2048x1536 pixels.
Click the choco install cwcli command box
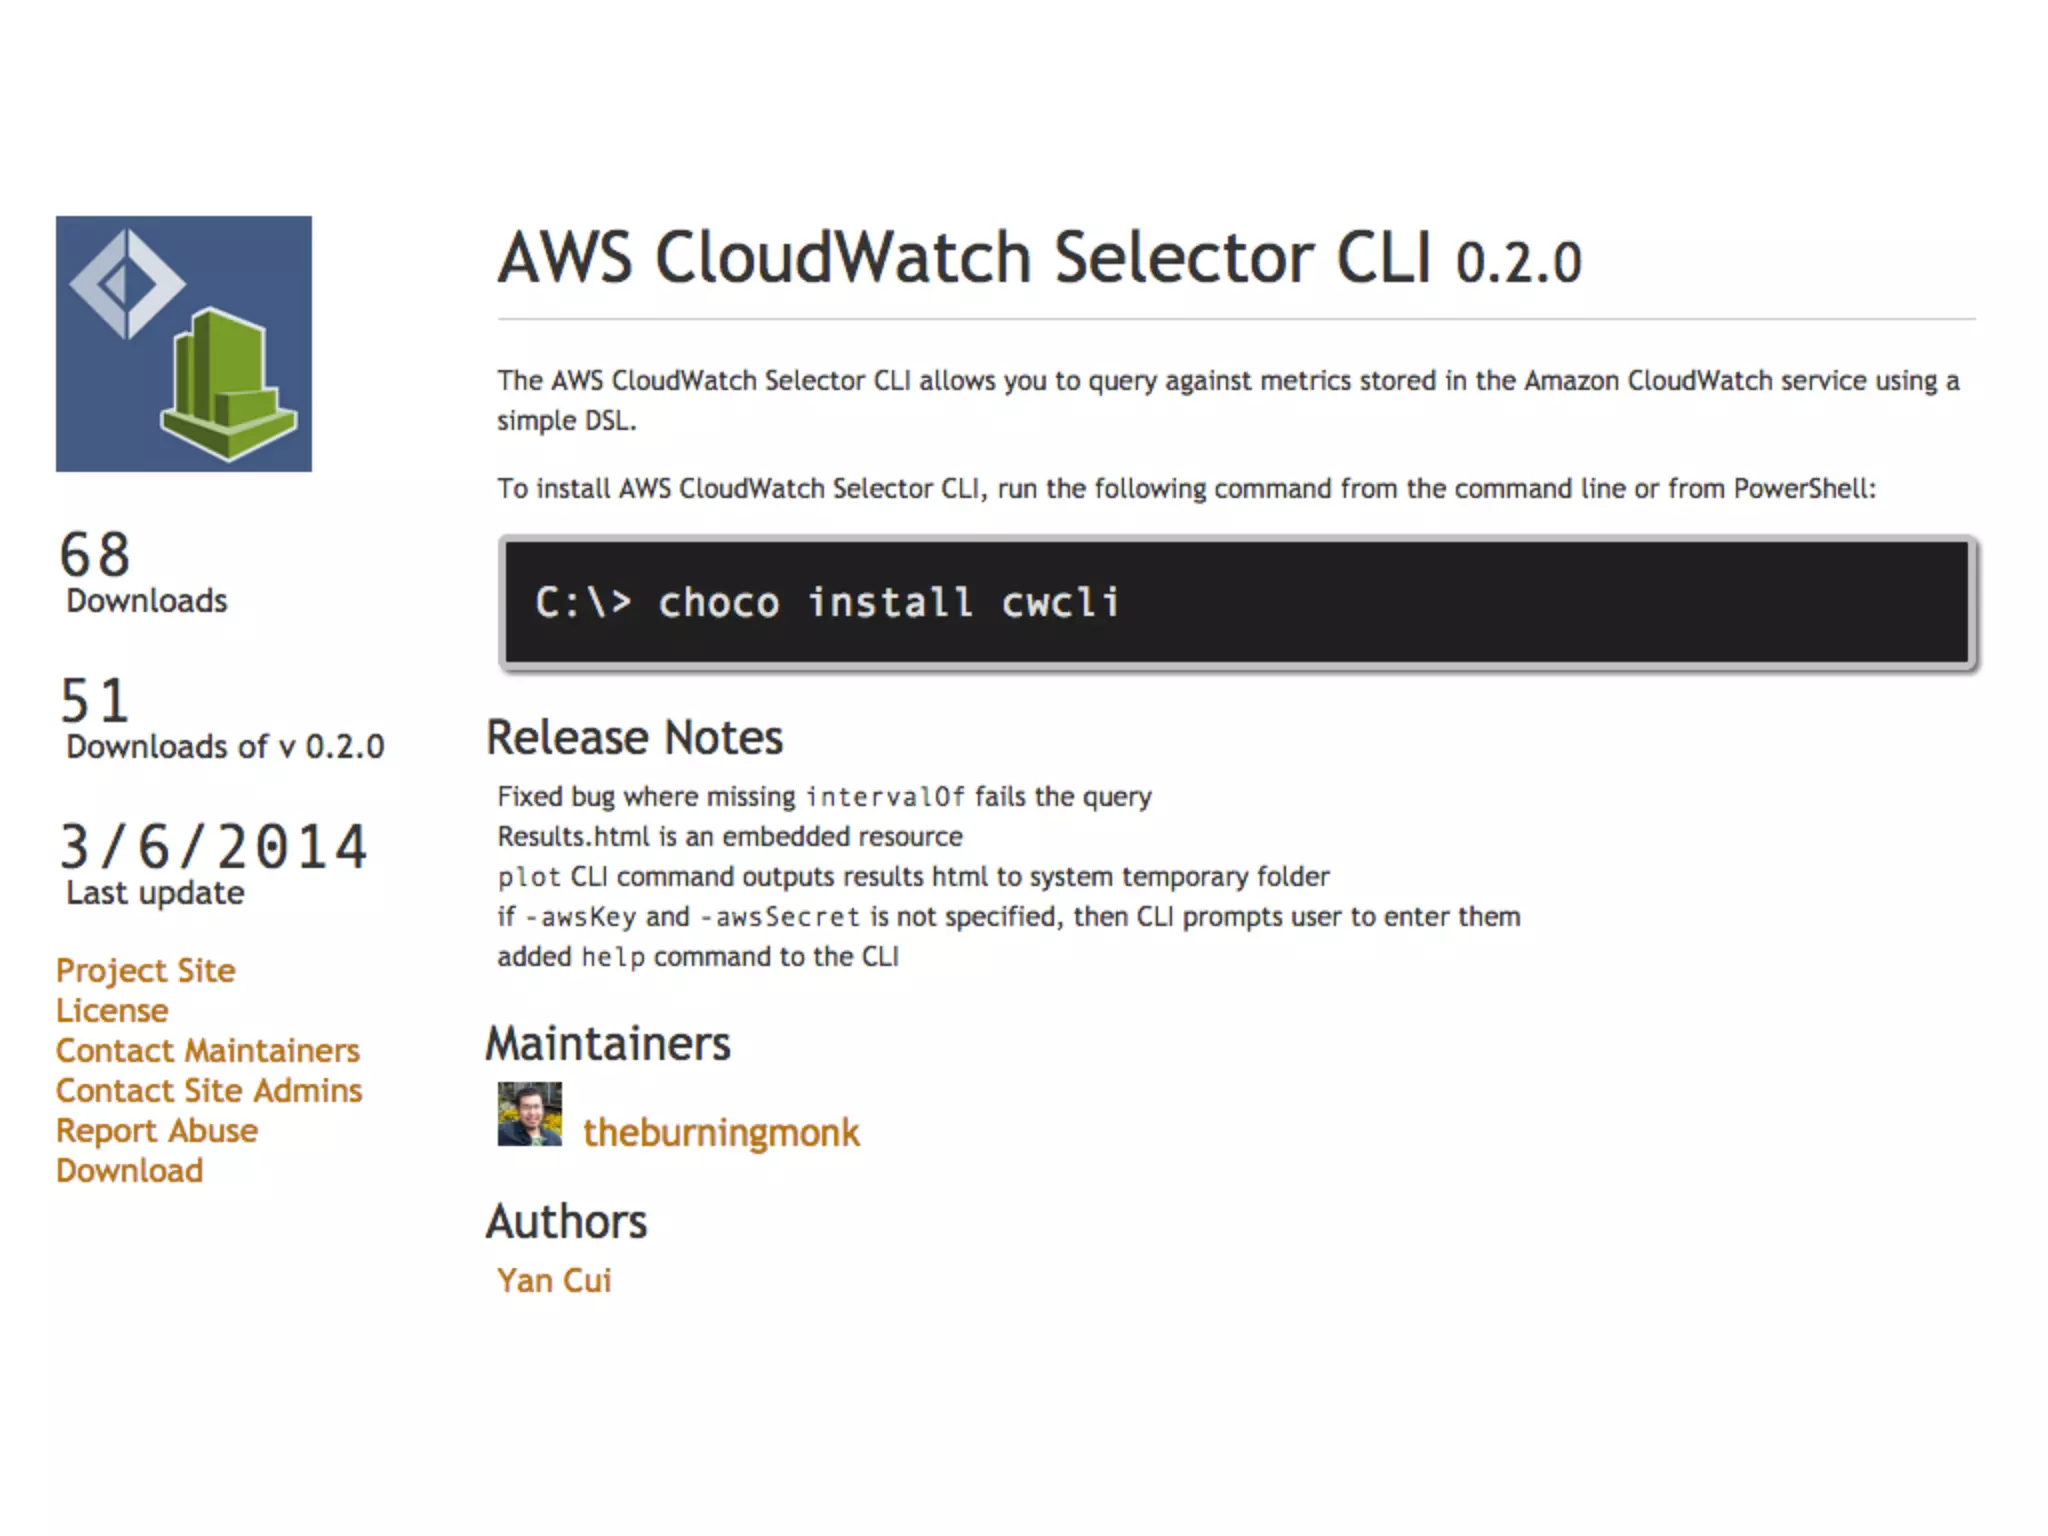1237,602
